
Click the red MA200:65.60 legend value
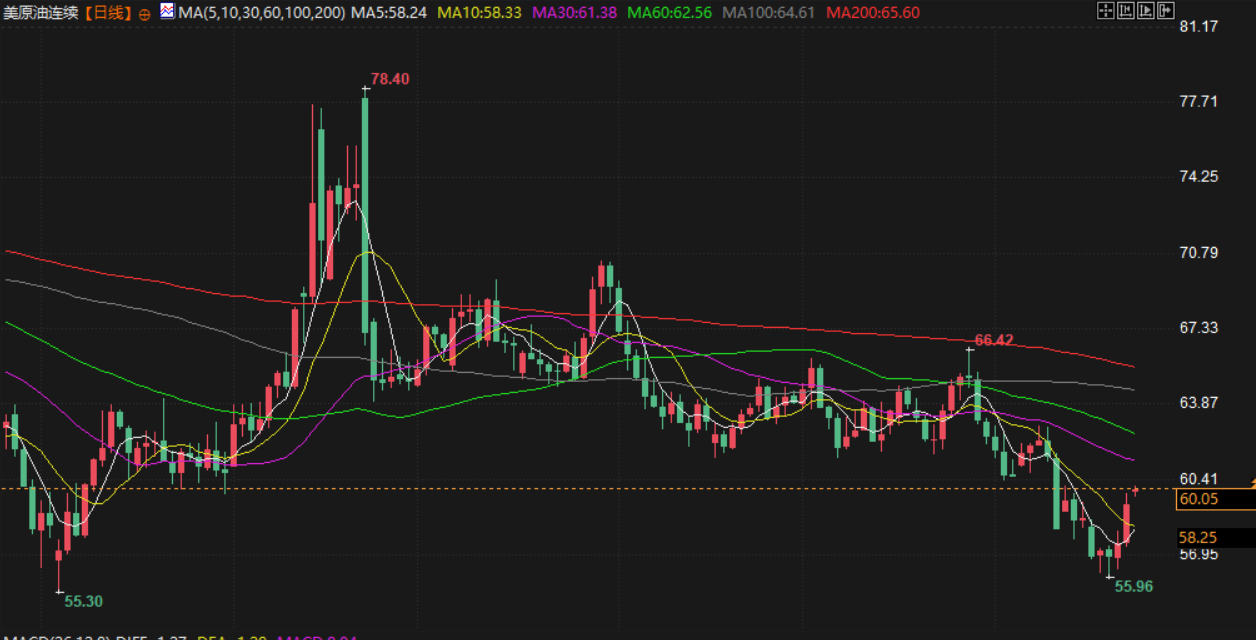tap(874, 13)
